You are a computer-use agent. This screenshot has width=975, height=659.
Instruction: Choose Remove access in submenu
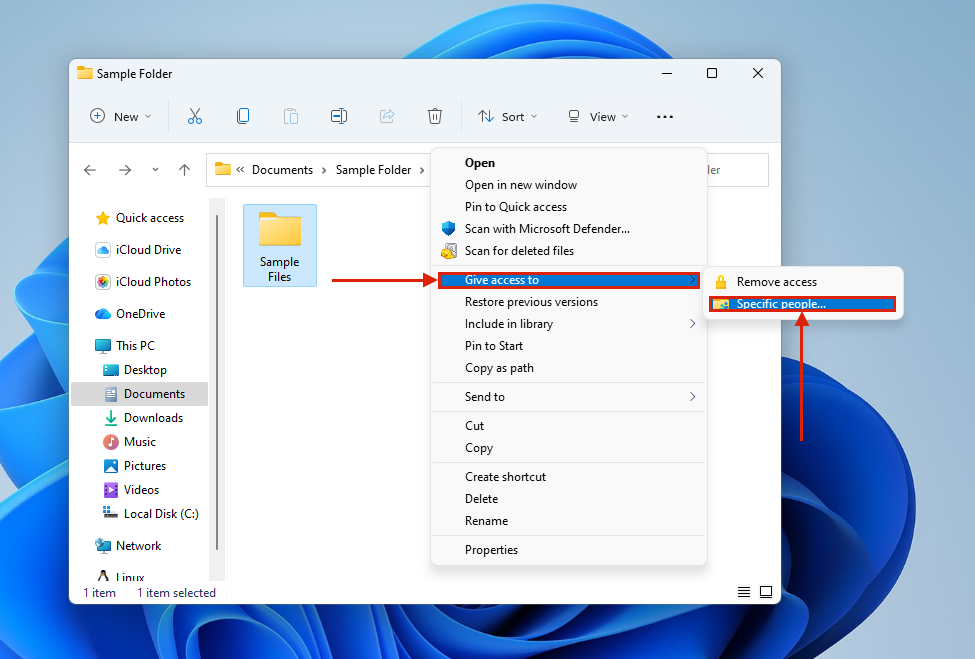click(776, 282)
